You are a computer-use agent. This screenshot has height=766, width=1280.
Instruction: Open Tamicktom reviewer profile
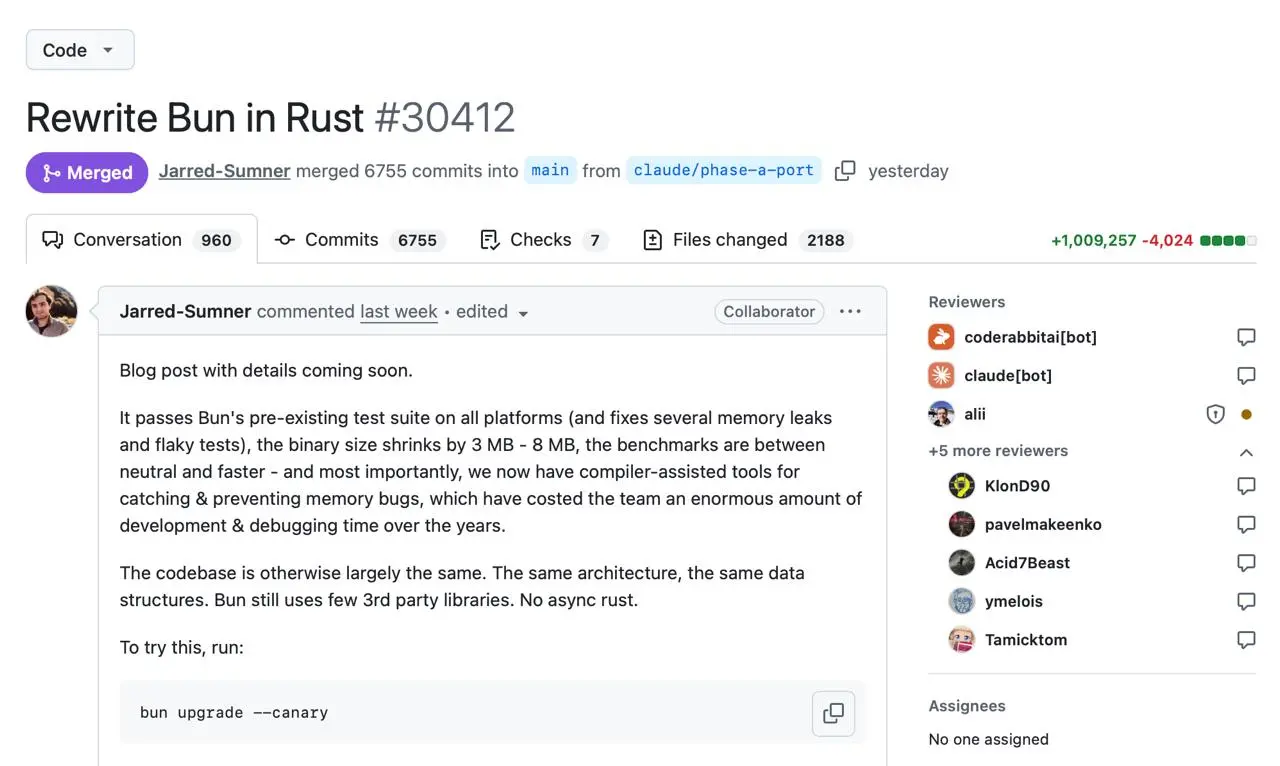tap(1026, 640)
